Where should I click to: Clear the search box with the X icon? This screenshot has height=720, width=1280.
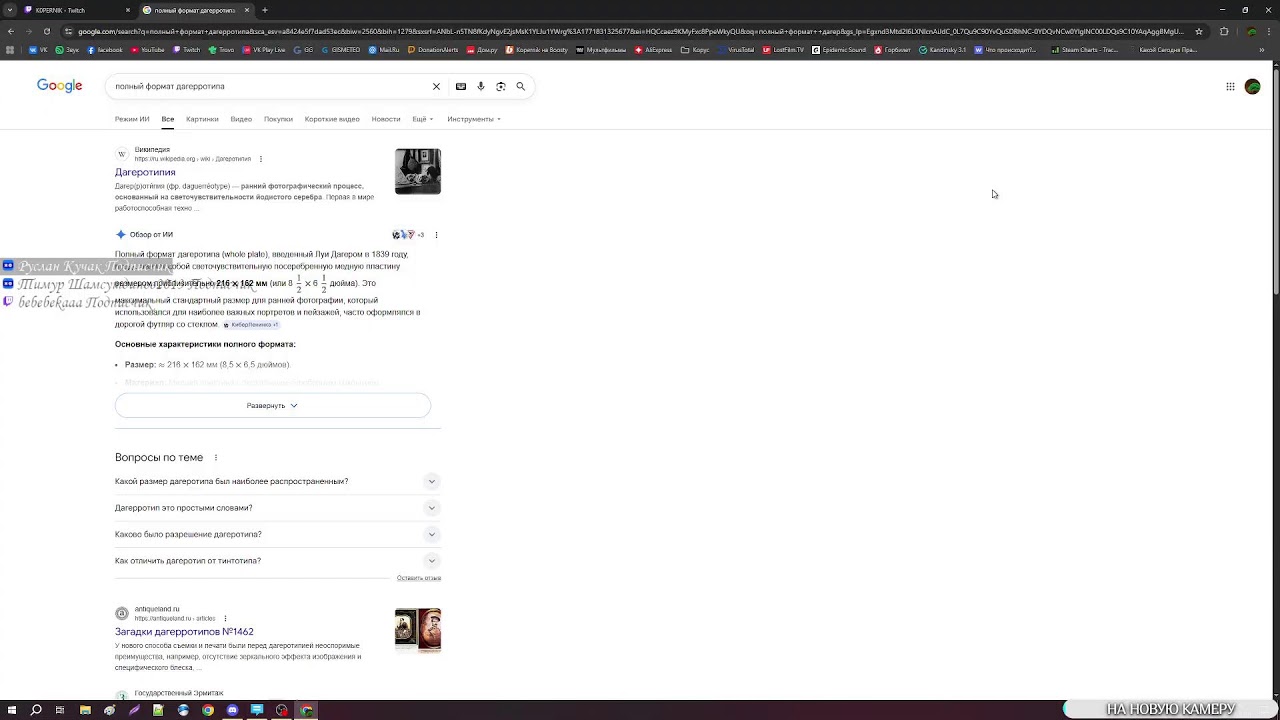436,86
